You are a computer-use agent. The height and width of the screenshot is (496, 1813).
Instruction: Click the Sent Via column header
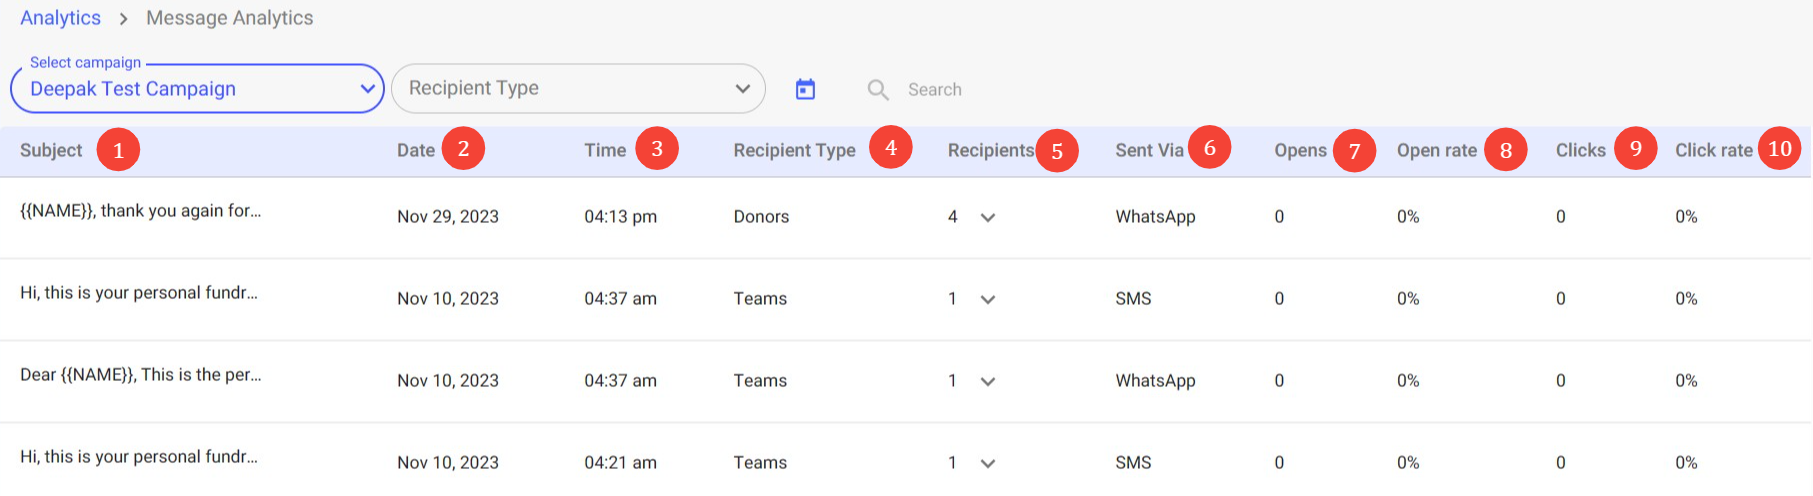coord(1149,150)
